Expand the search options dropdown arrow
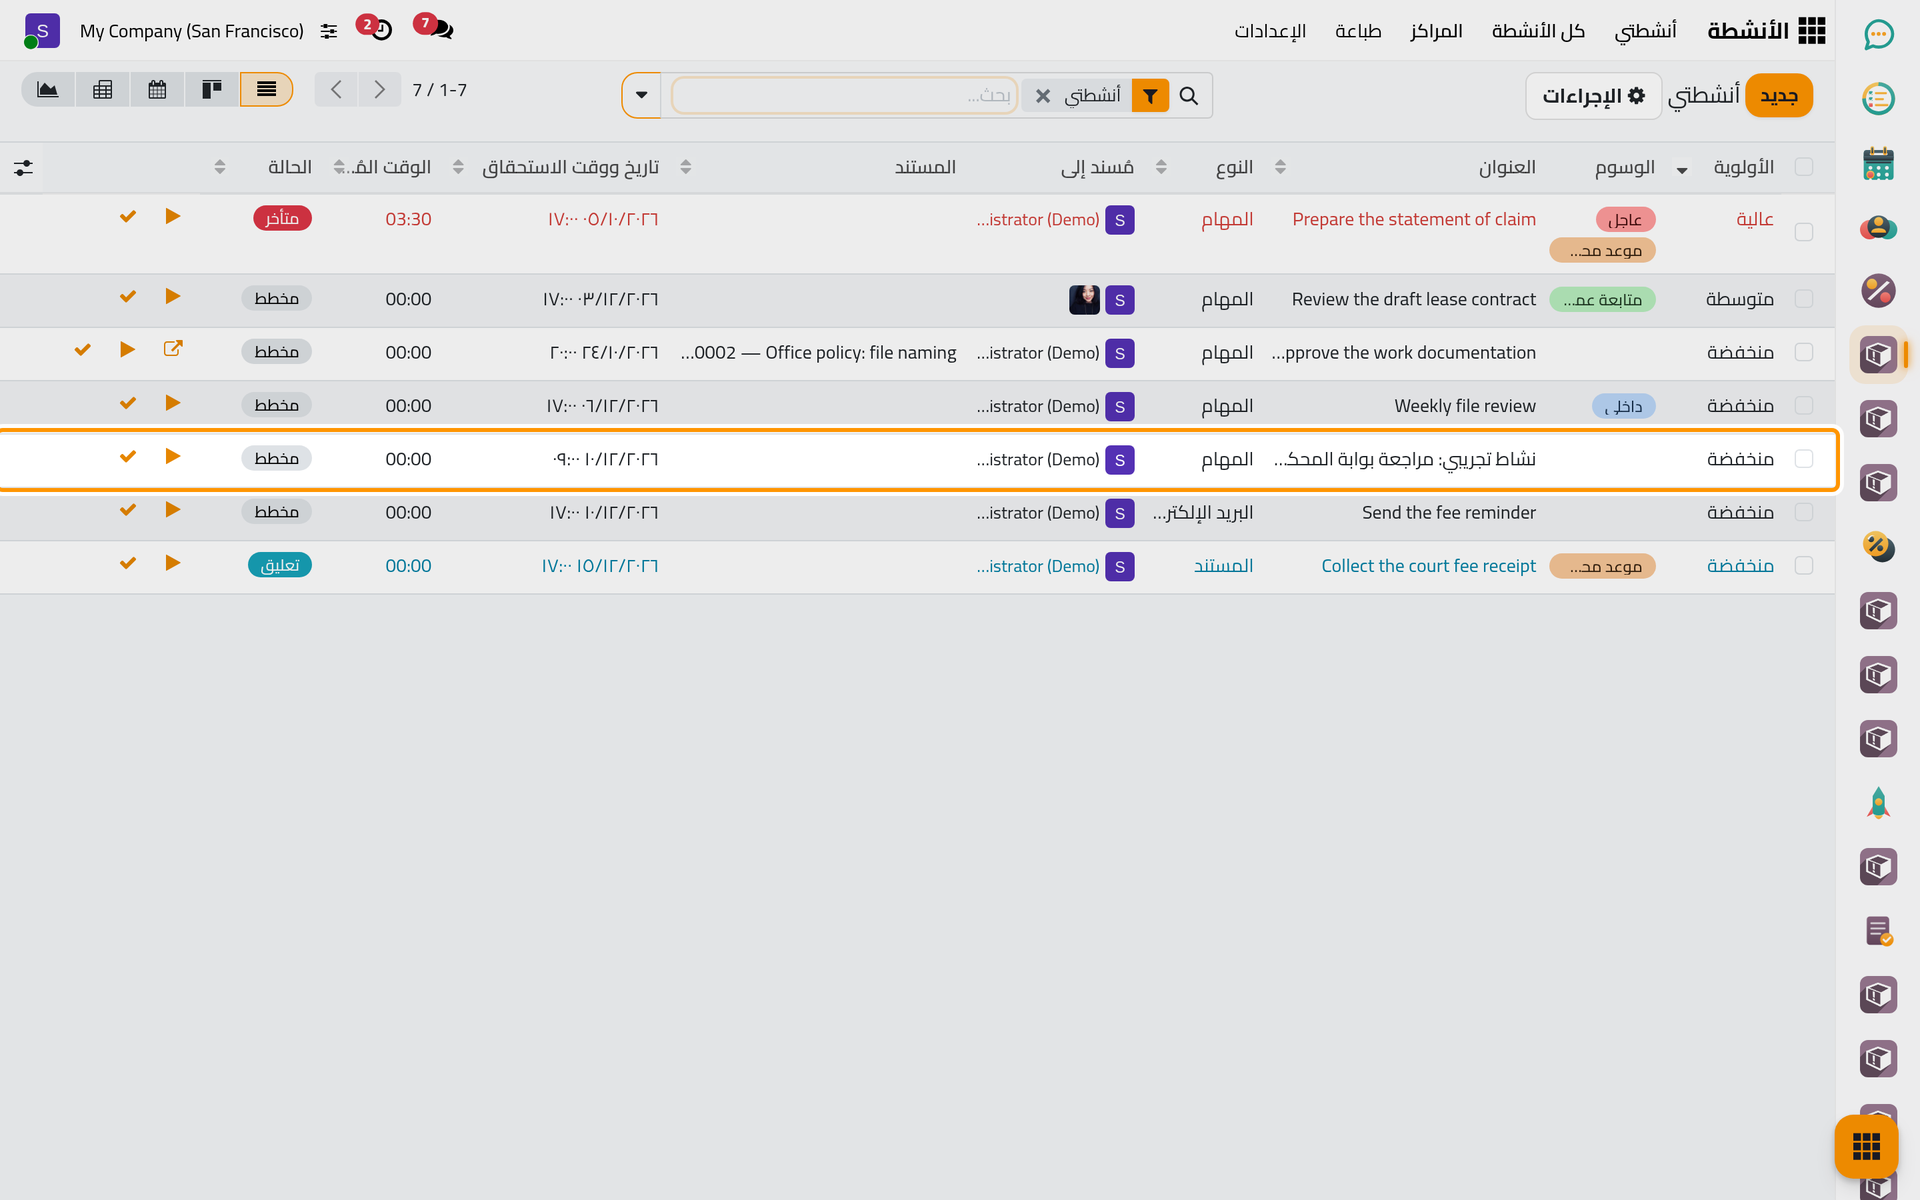This screenshot has height=1200, width=1920. pos(642,96)
